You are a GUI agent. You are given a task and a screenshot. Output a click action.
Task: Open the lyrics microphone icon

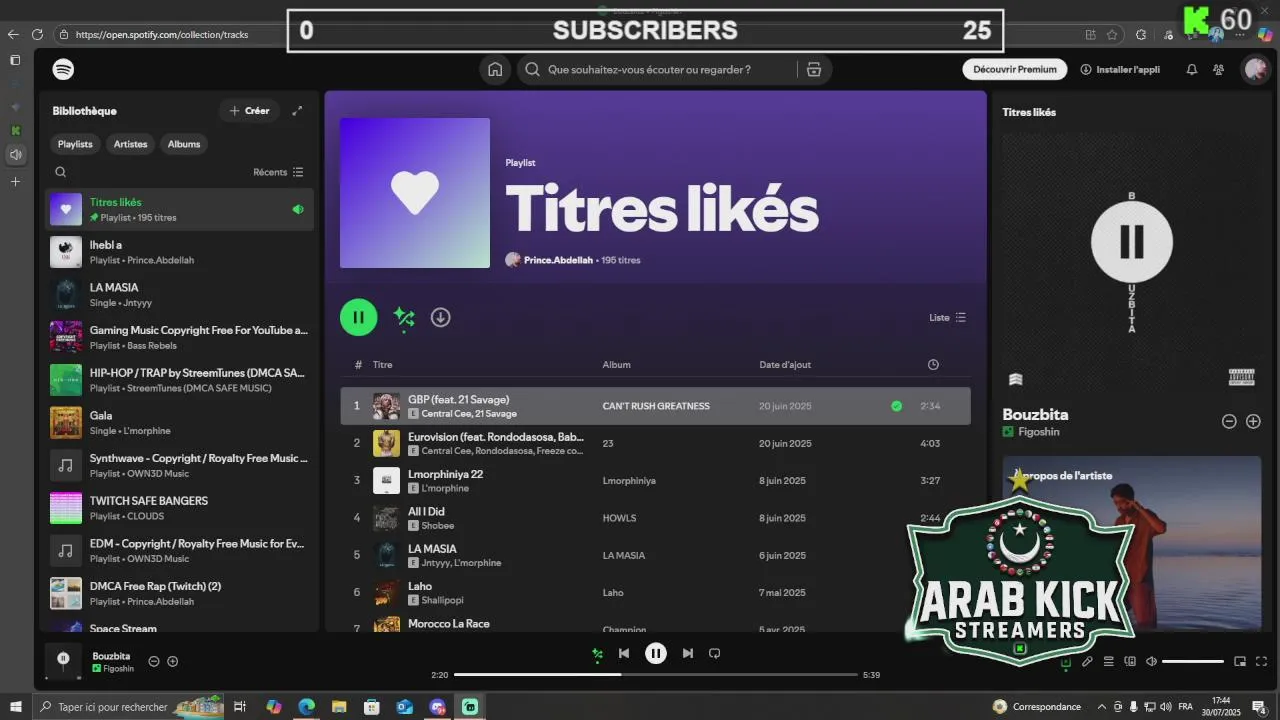pyautogui.click(x=1087, y=661)
